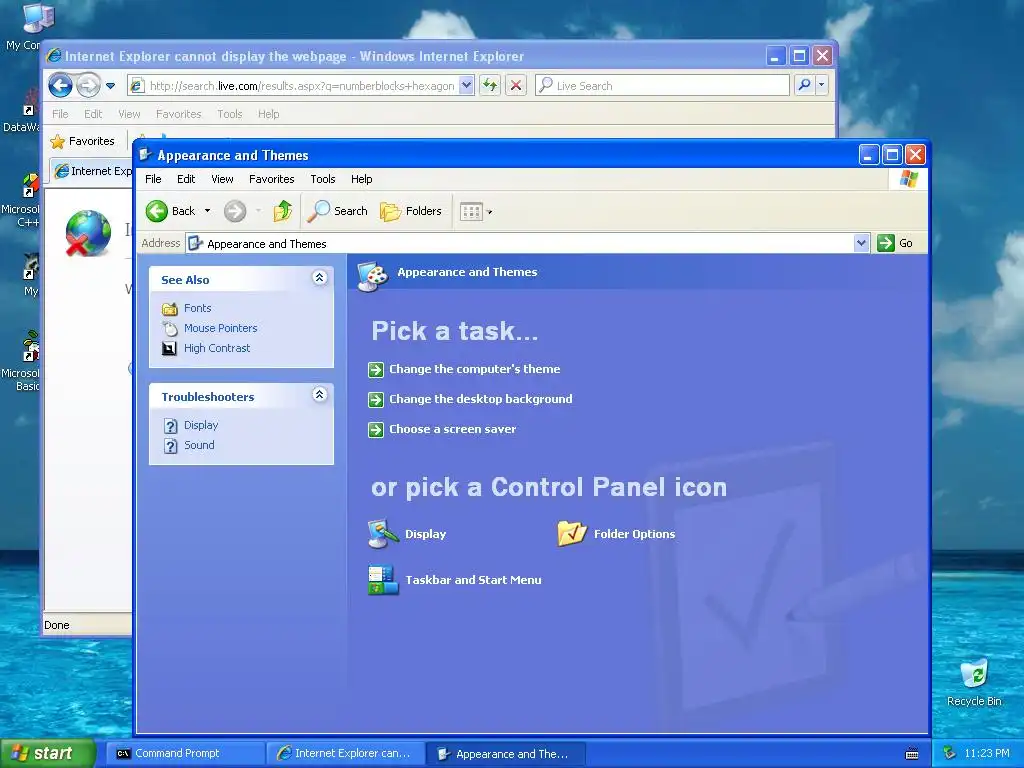Viewport: 1024px width, 768px height.
Task: Click arrow icon beside Change the desktop background
Action: [376, 400]
